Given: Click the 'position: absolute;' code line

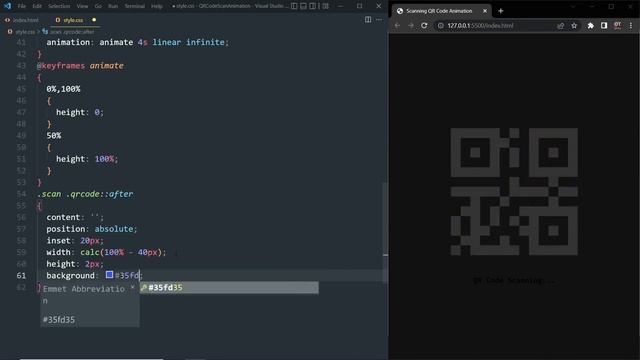Looking at the screenshot, I should 91,229.
